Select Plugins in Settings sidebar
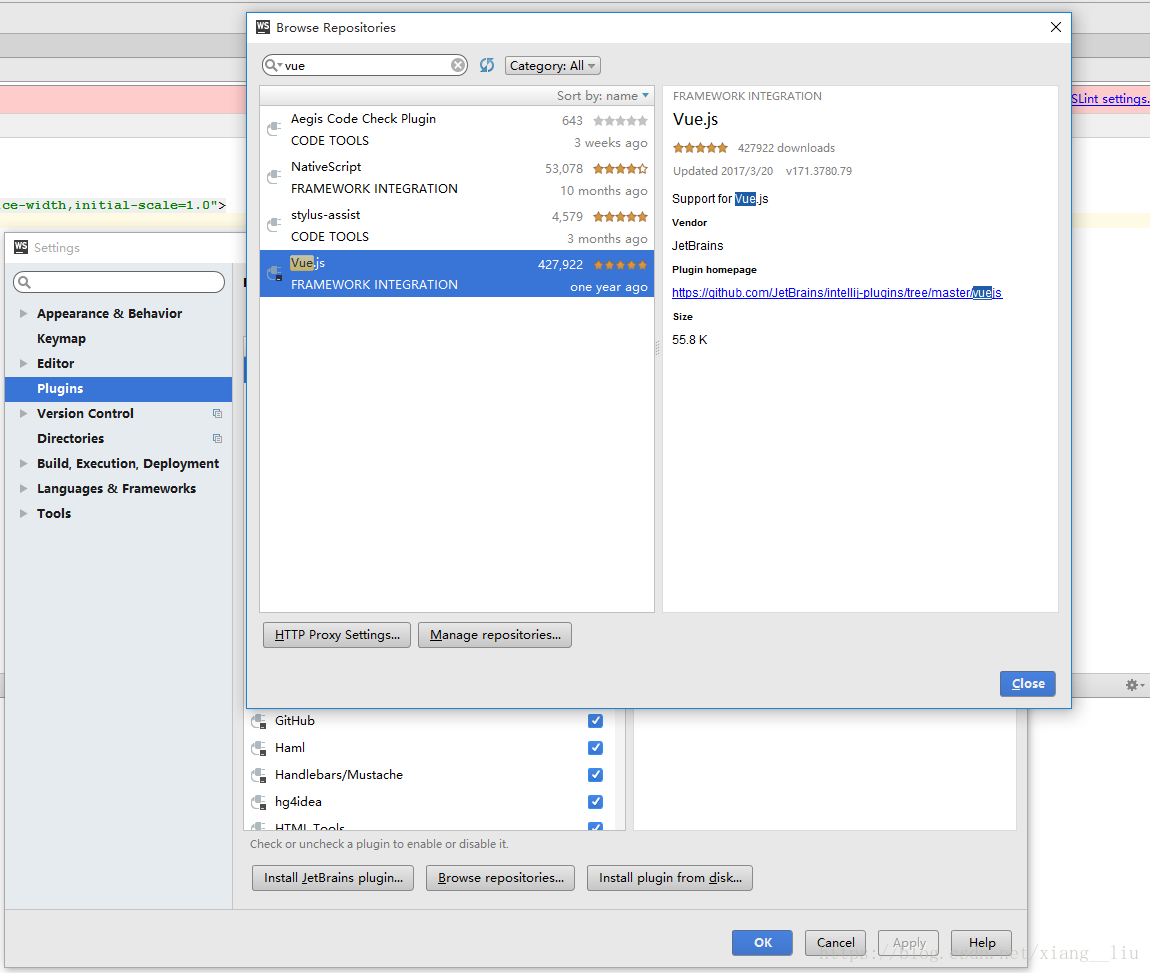1150x973 pixels. click(x=60, y=389)
